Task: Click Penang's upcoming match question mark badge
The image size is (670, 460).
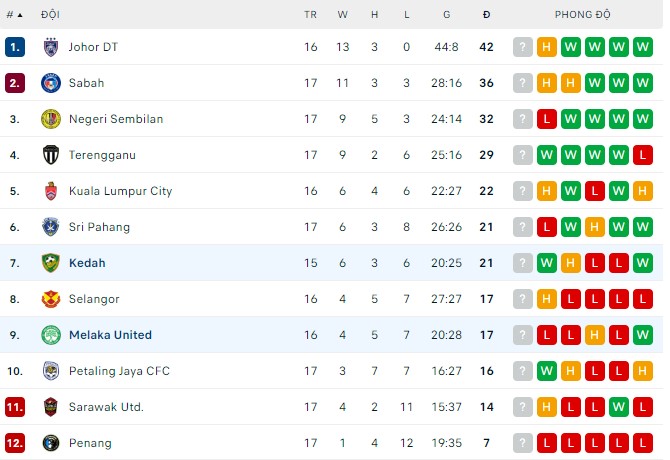Action: pyautogui.click(x=522, y=443)
